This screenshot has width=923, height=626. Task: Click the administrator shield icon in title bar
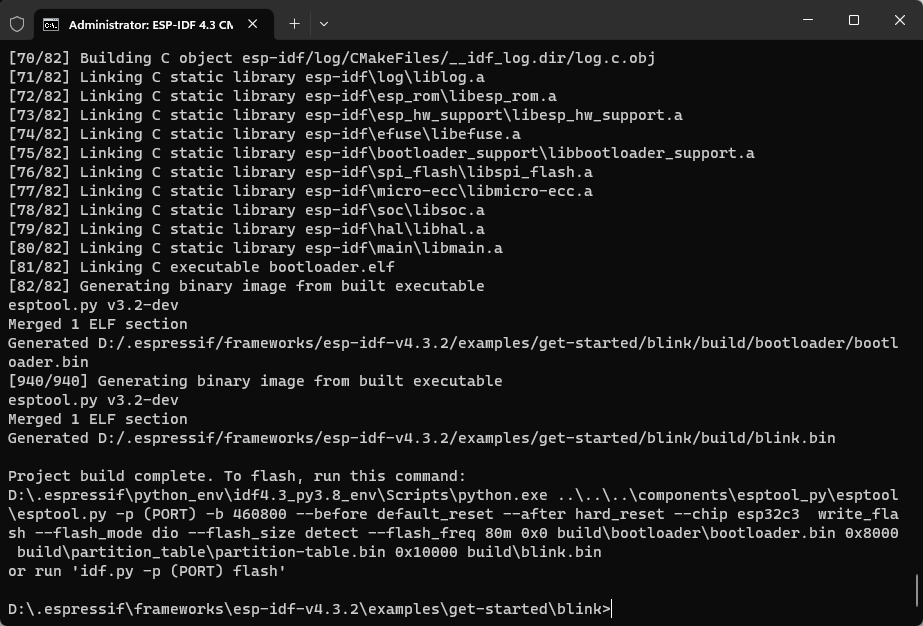(17, 24)
